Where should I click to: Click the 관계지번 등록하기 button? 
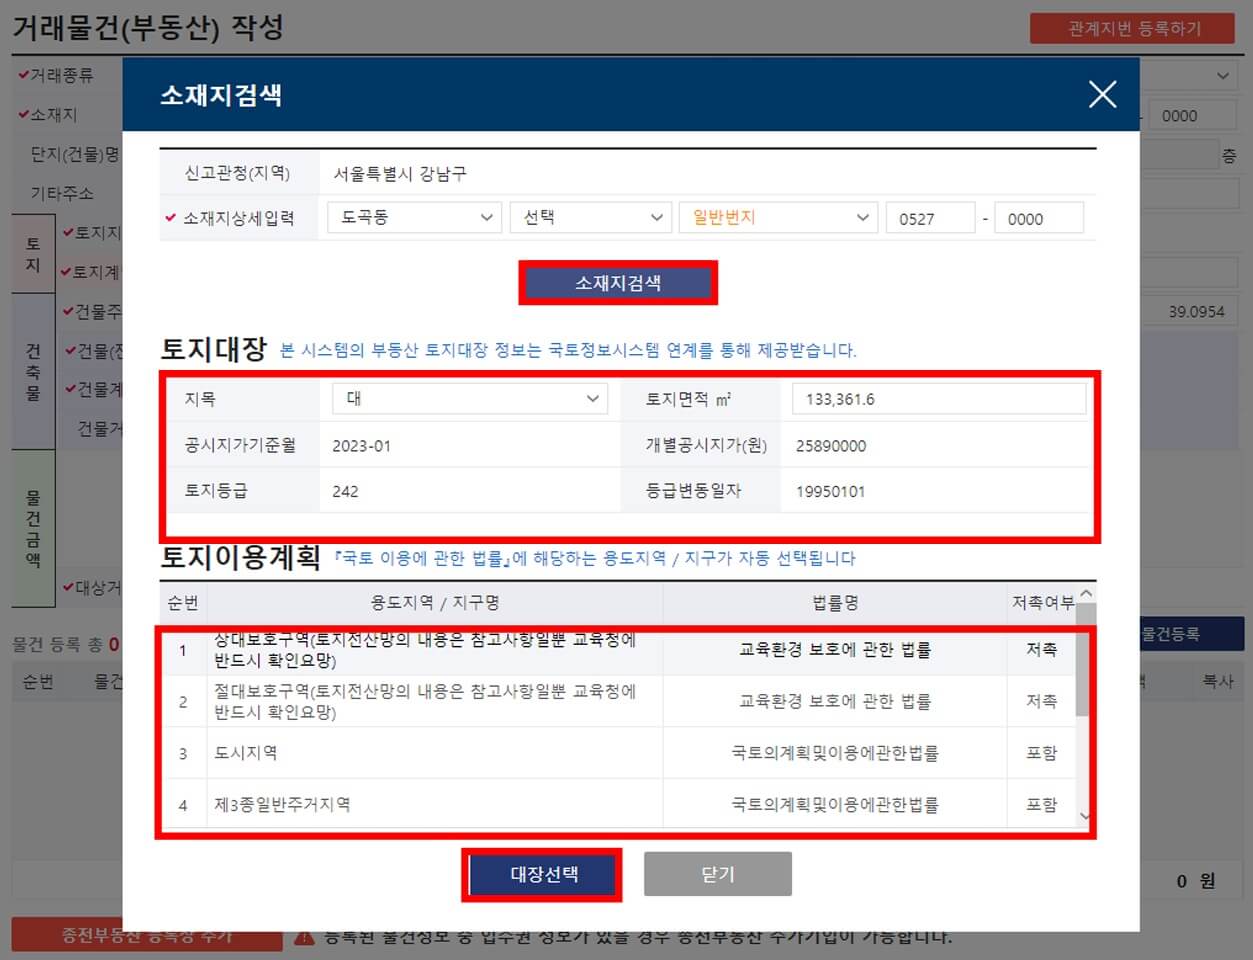[1131, 29]
